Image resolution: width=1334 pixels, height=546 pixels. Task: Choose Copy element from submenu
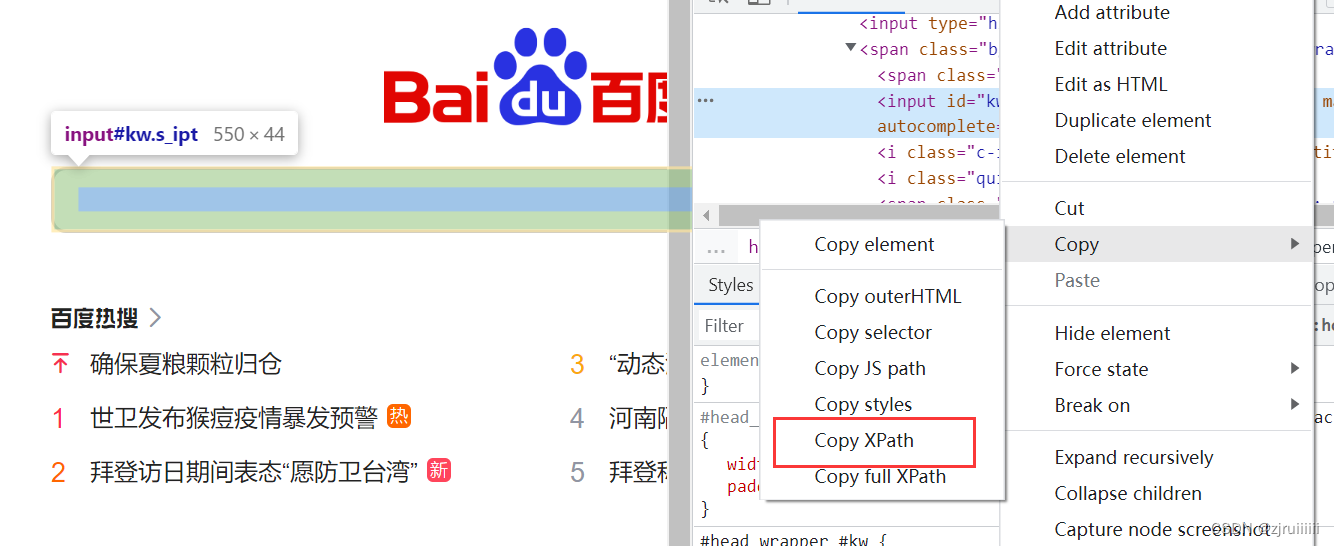(x=874, y=245)
